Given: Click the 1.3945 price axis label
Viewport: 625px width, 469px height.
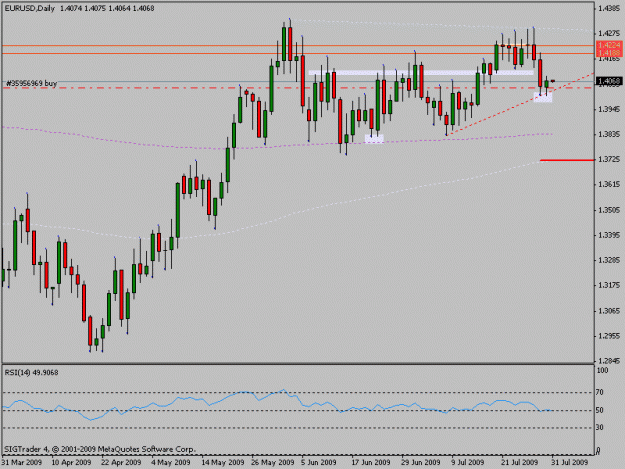Looking at the screenshot, I should pos(609,109).
